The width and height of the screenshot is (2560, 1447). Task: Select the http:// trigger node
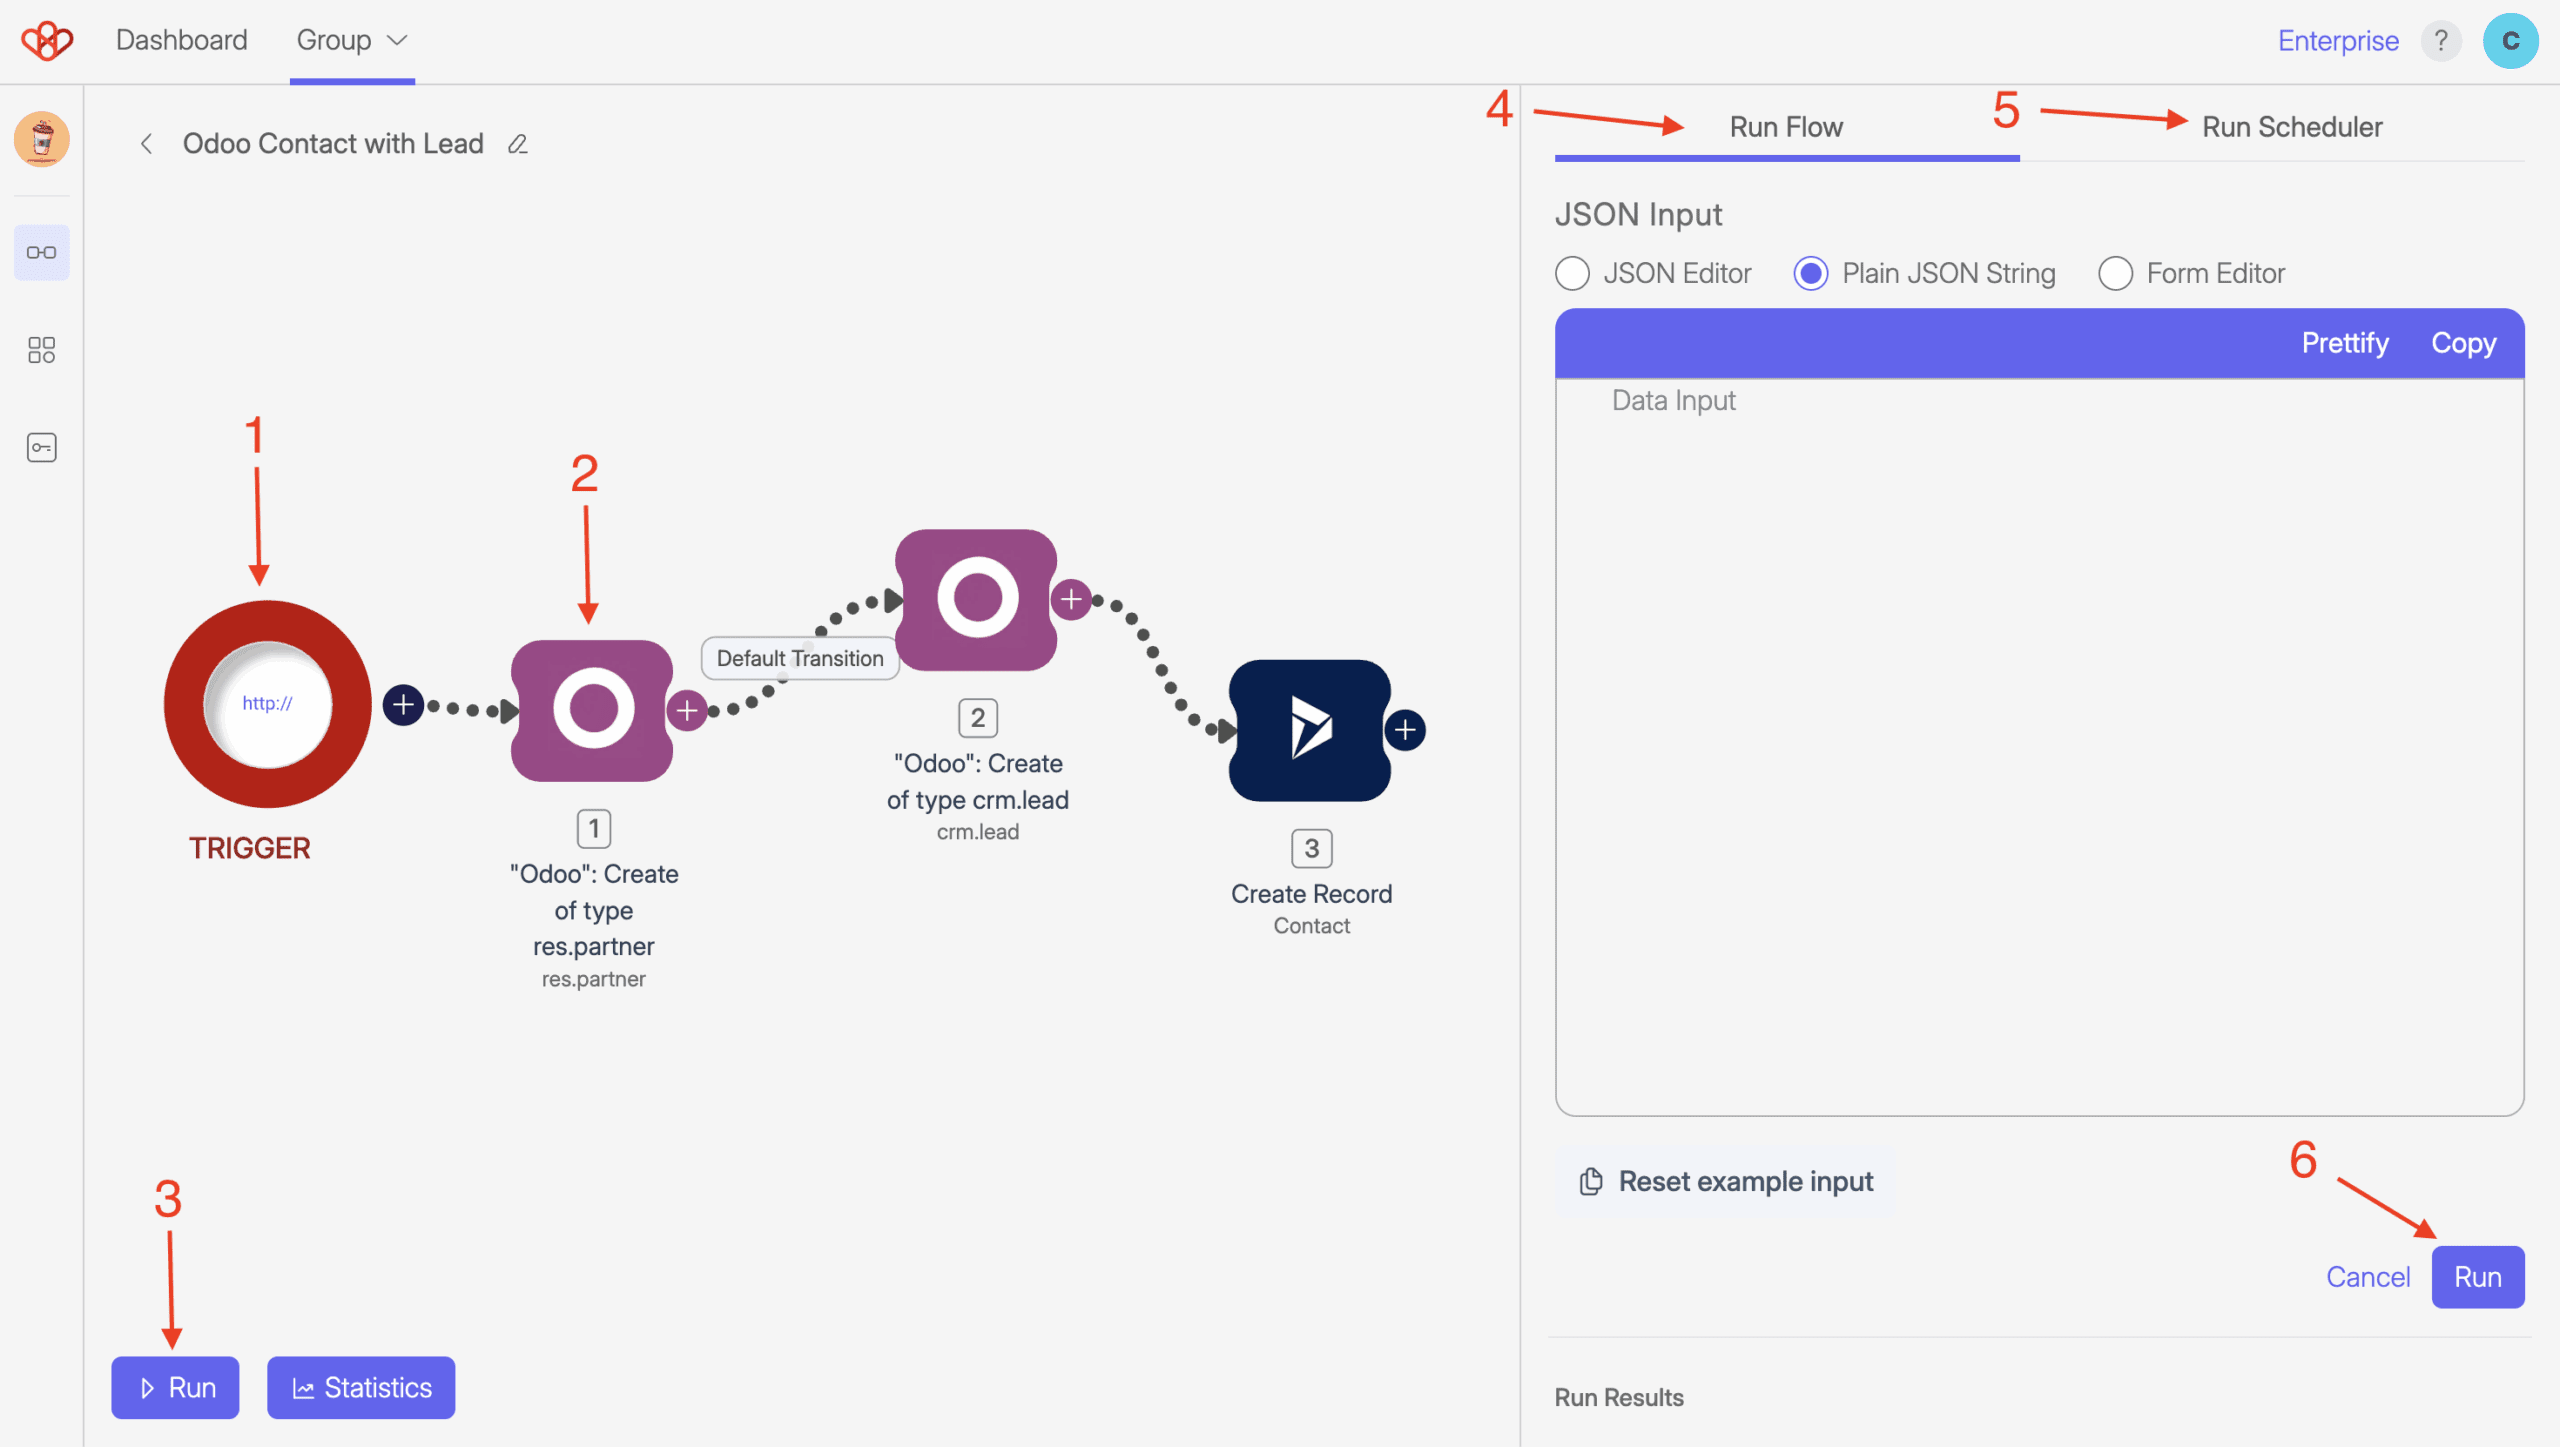point(267,704)
